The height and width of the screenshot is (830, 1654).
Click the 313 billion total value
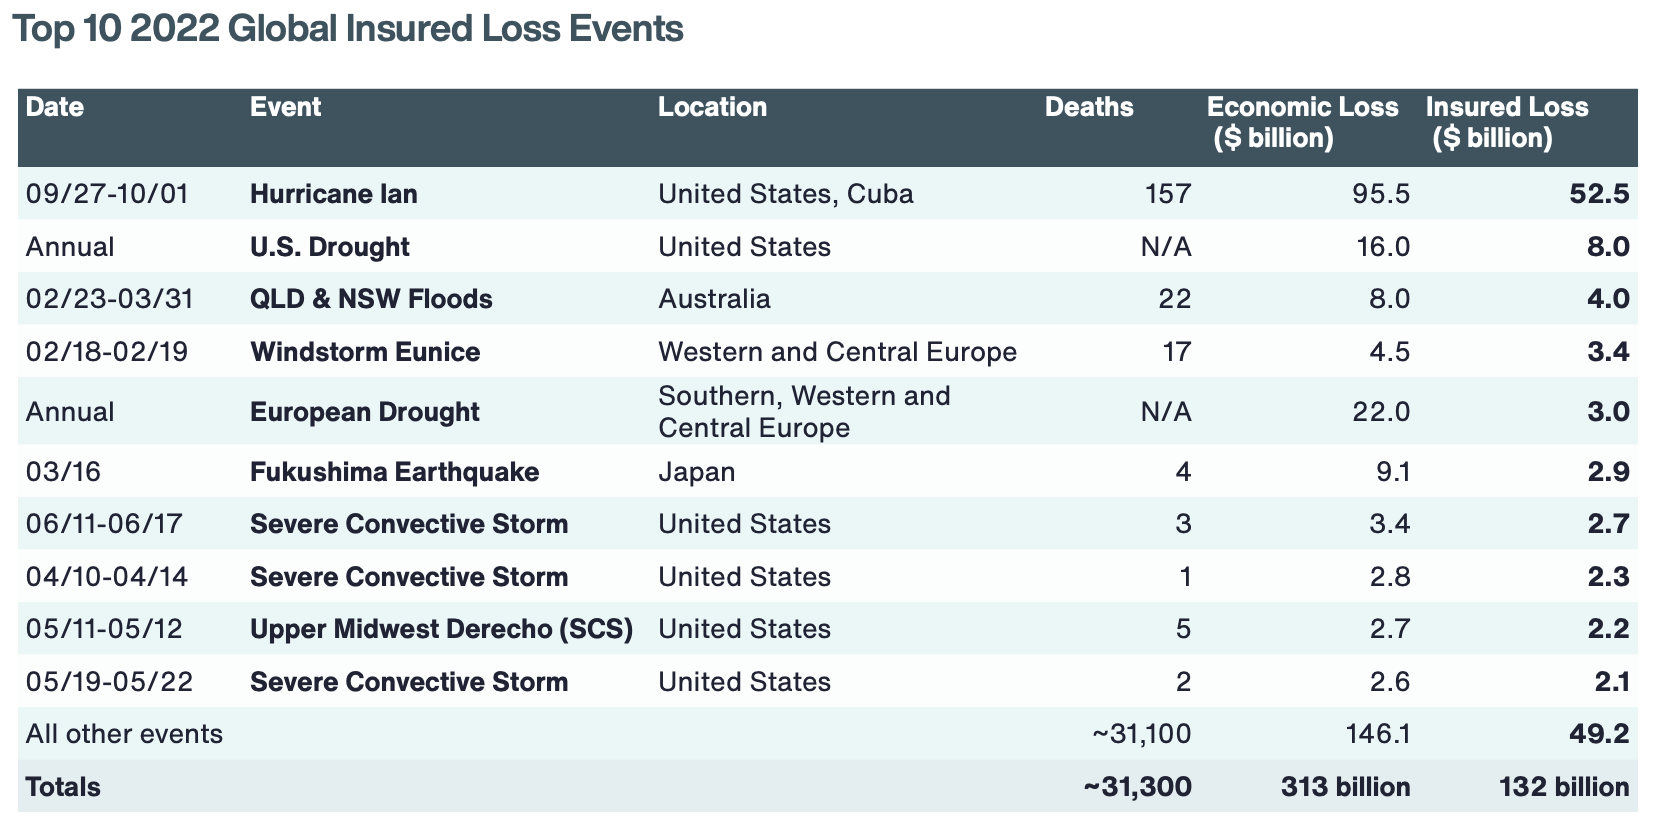(1345, 787)
